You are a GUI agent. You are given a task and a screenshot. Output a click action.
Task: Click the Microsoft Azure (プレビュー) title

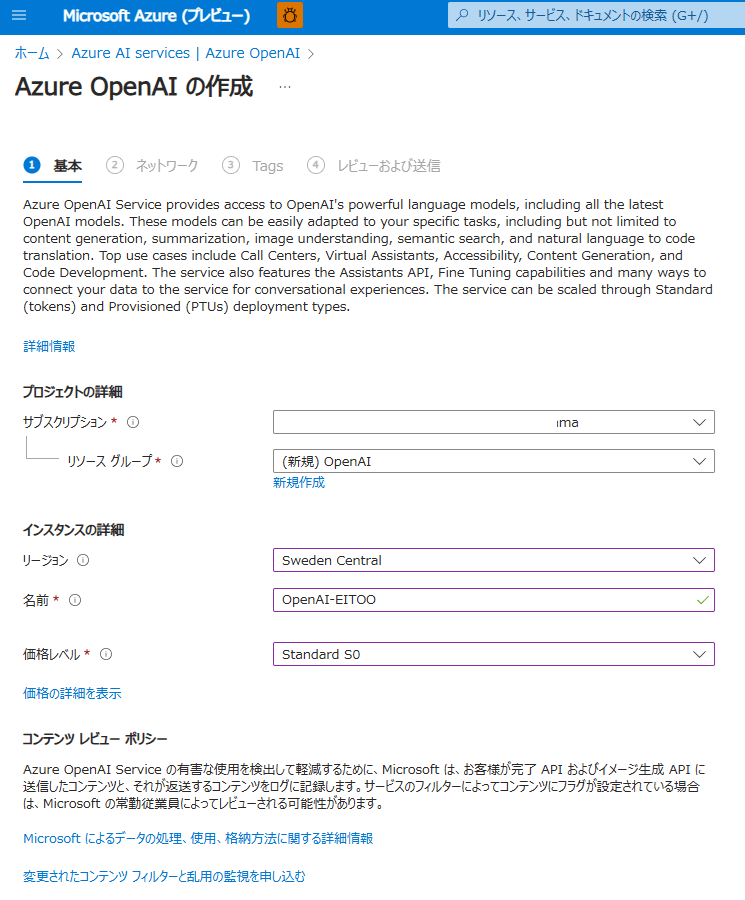click(157, 15)
